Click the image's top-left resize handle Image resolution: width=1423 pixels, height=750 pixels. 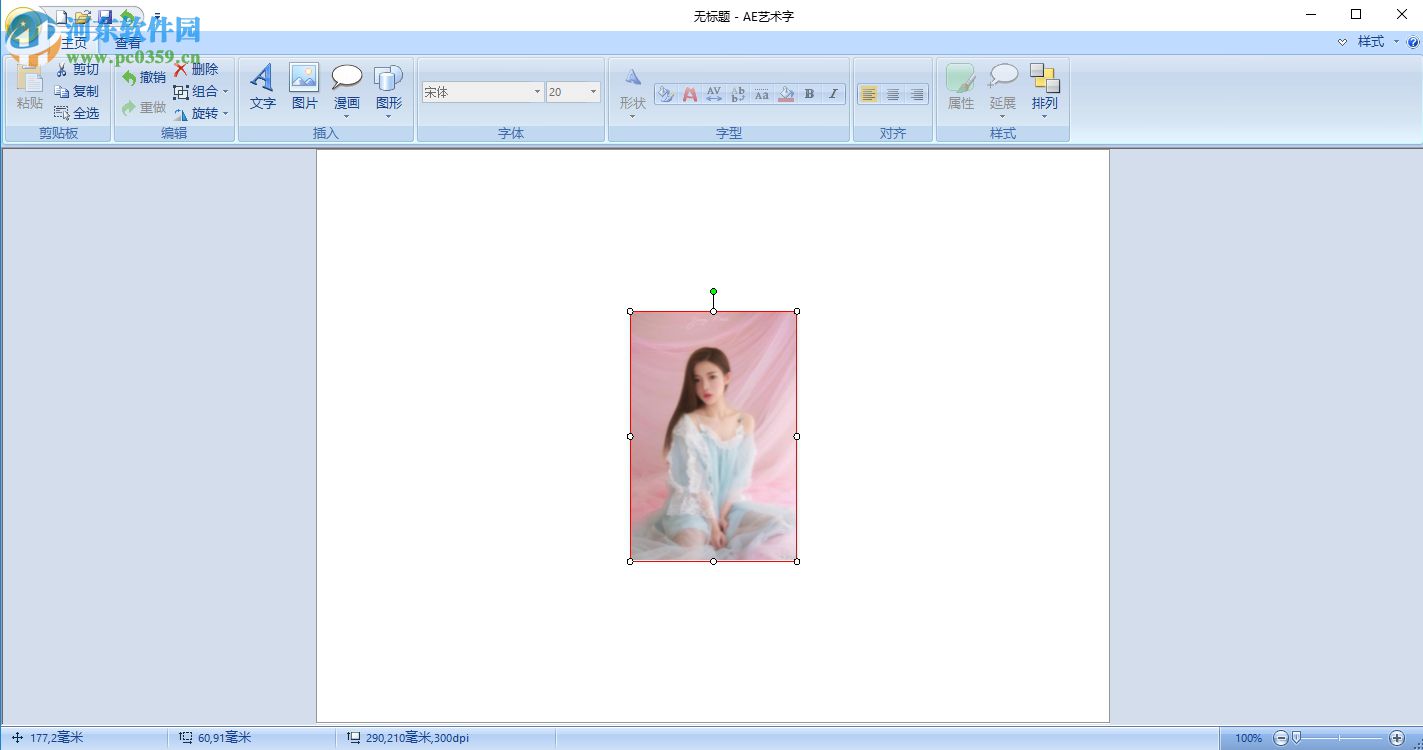point(630,311)
